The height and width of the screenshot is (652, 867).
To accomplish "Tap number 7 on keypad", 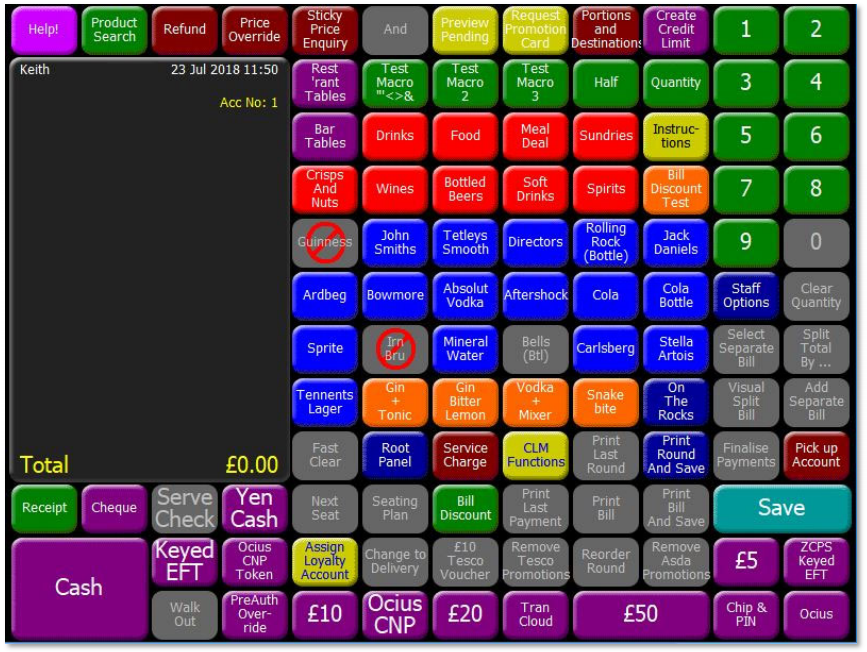I will click(x=746, y=189).
